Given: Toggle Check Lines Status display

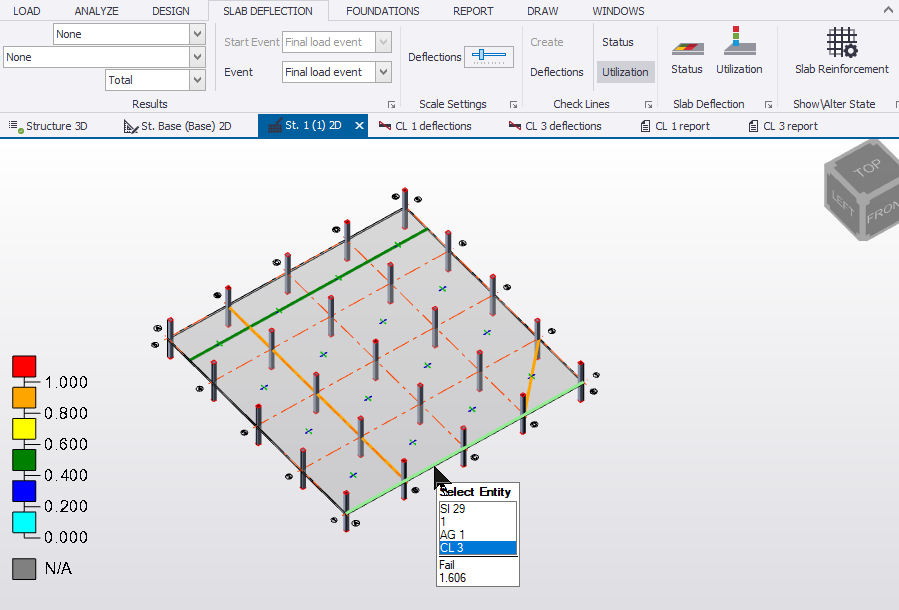Looking at the screenshot, I should (x=618, y=42).
